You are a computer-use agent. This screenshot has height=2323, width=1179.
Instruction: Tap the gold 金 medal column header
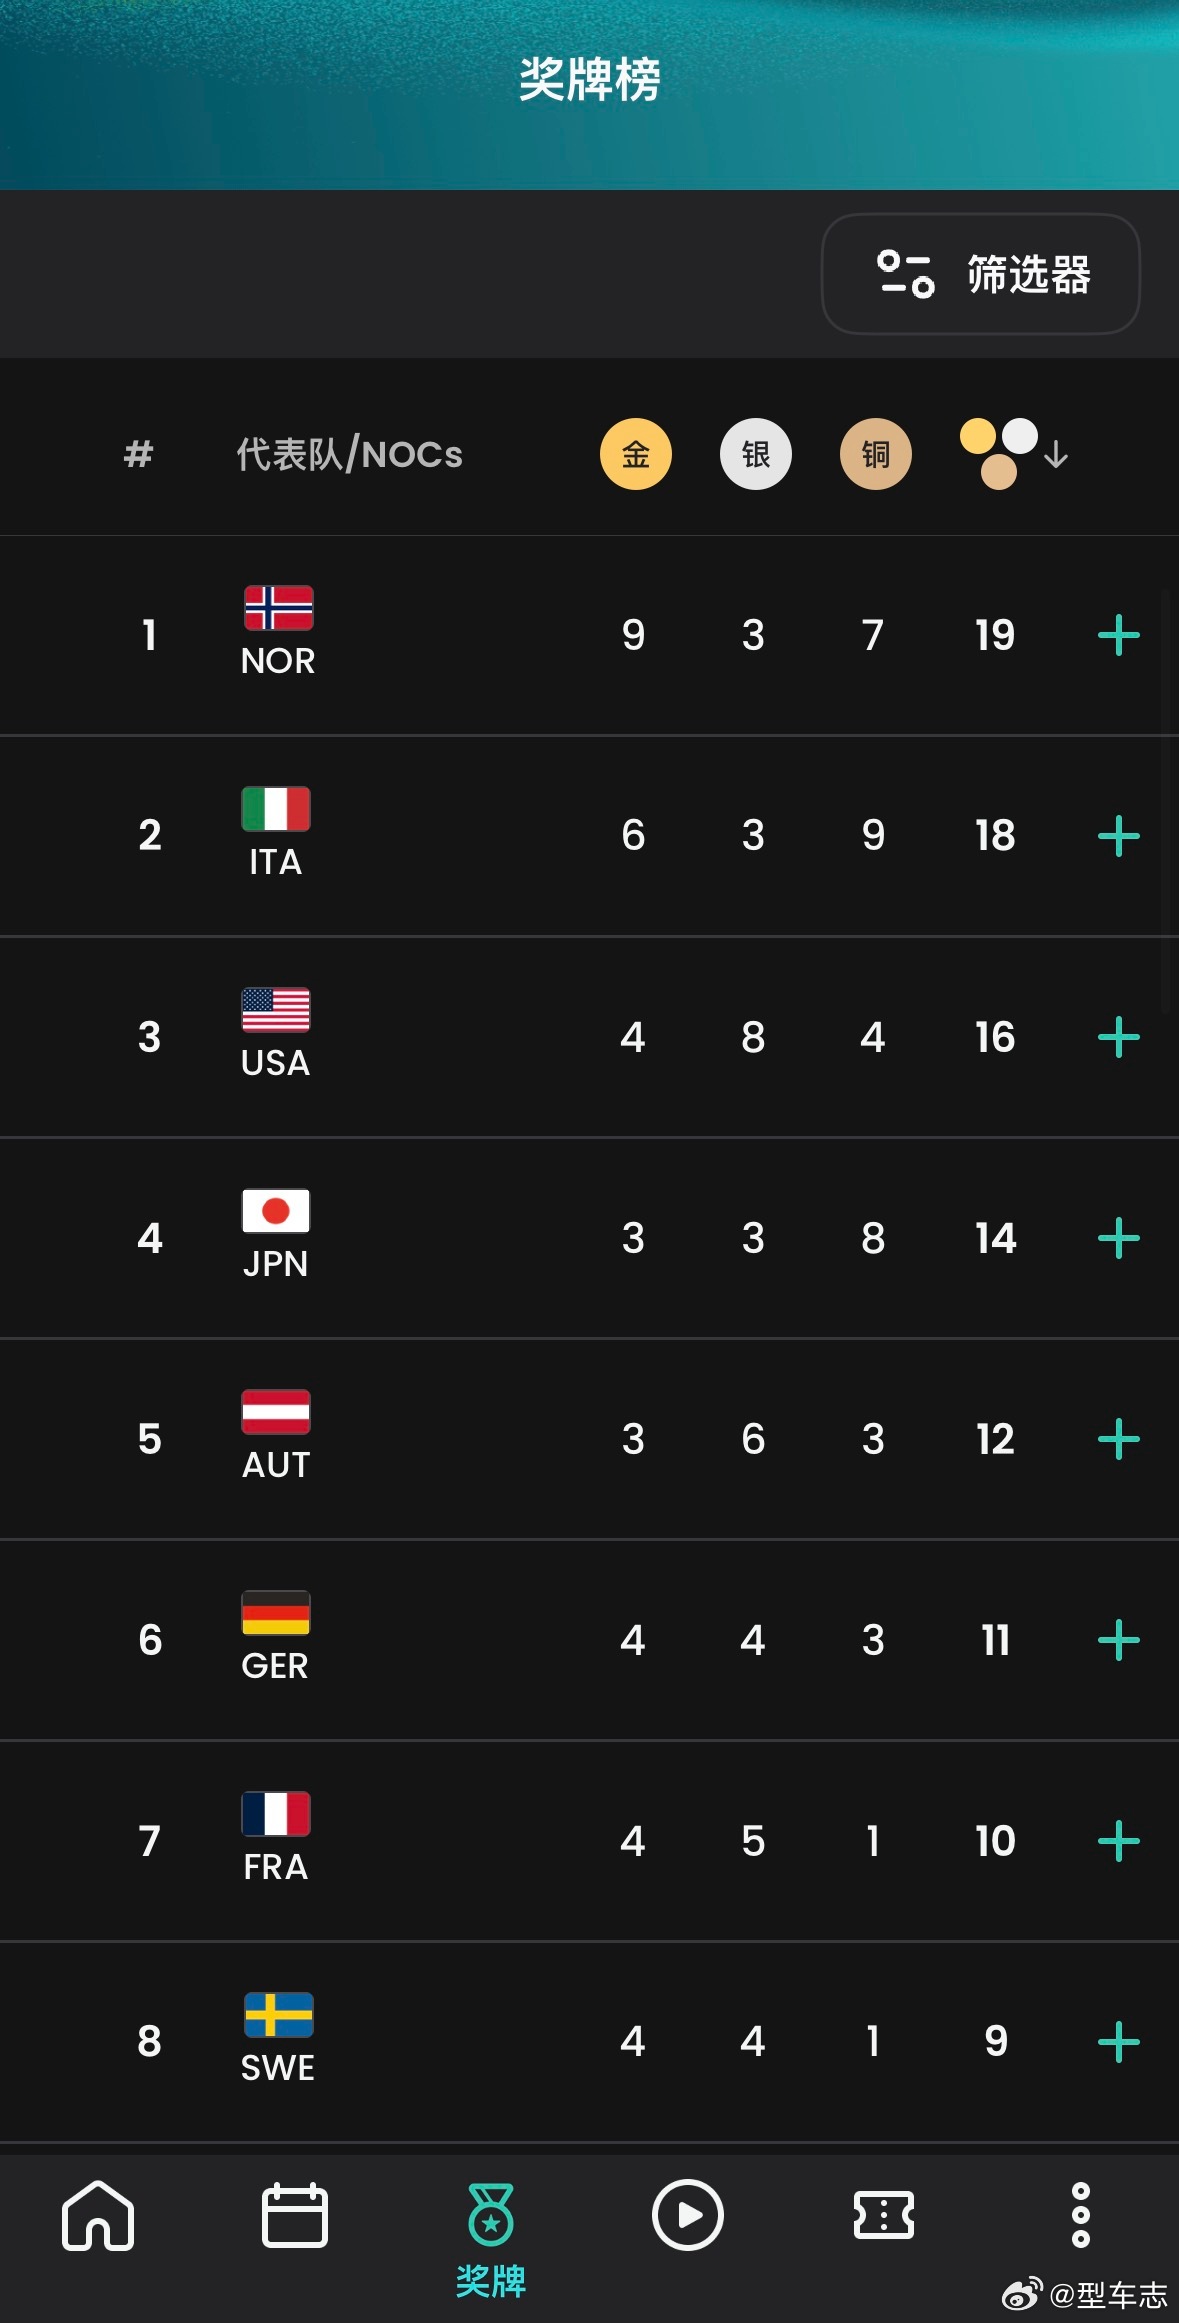(635, 454)
